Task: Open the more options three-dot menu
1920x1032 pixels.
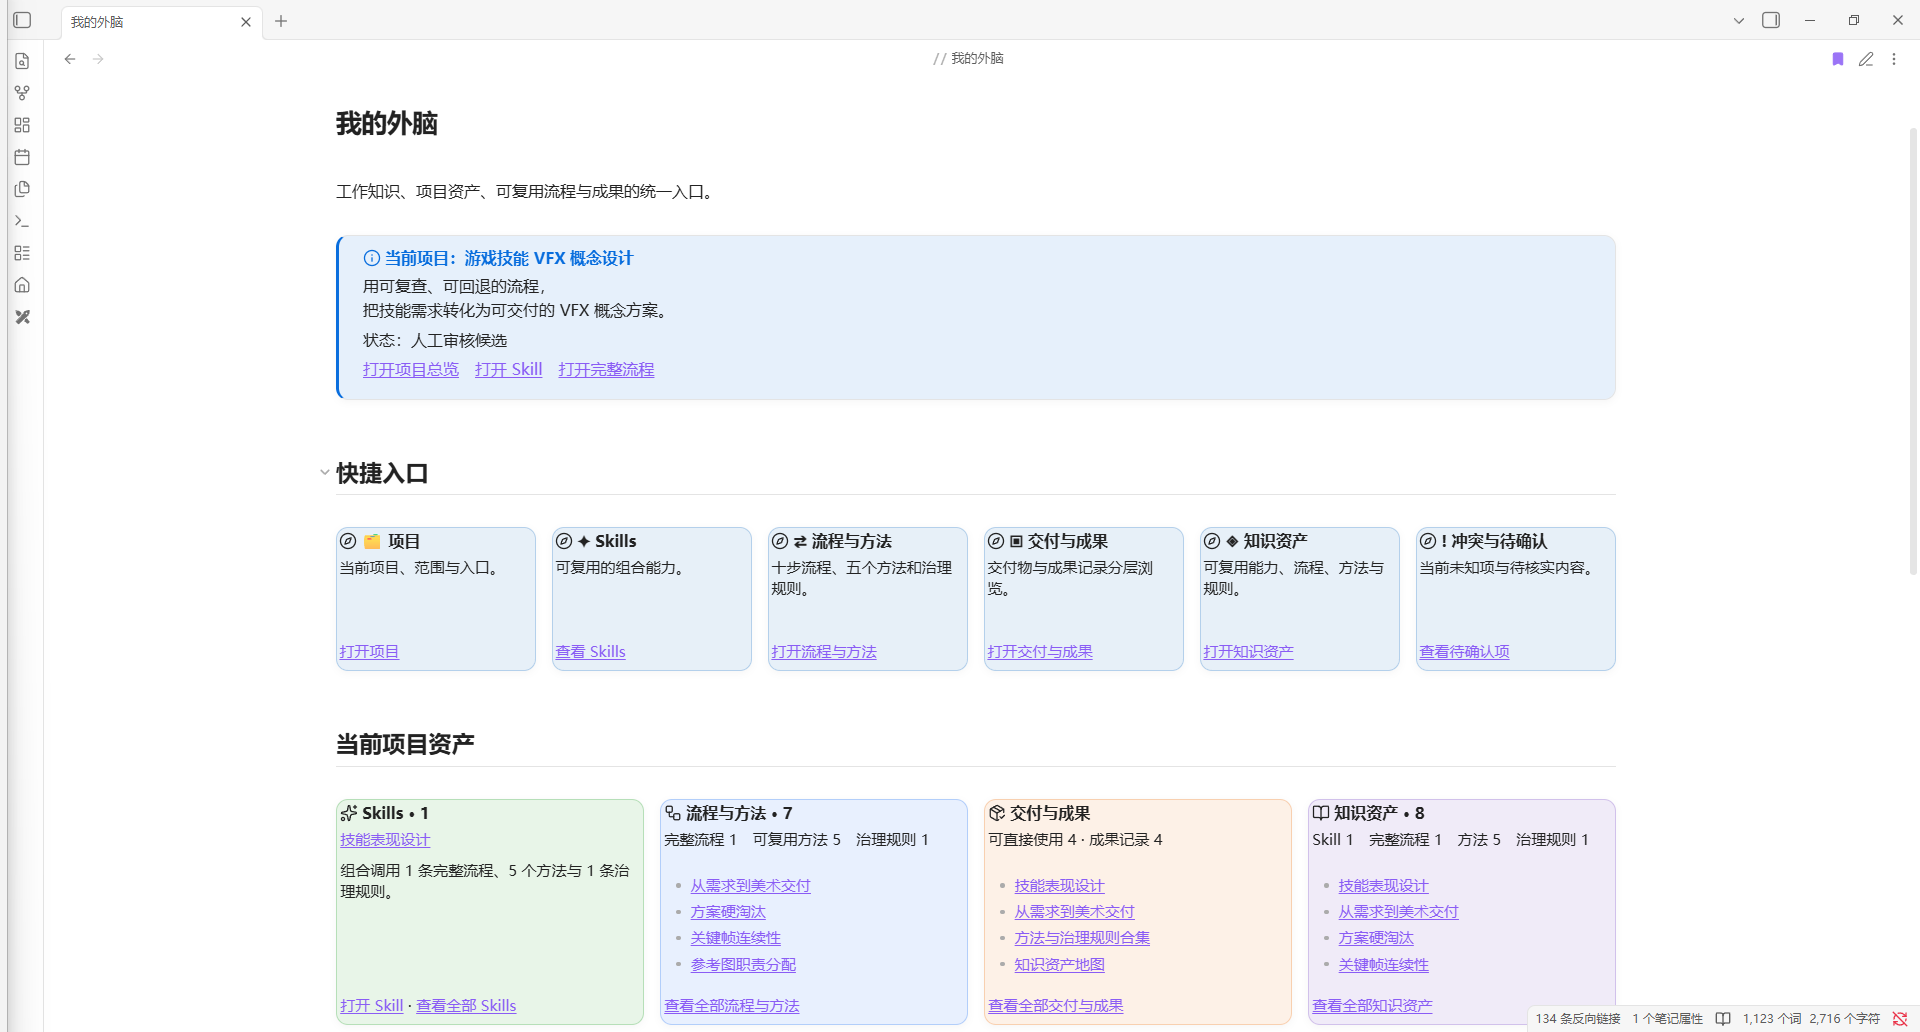Action: pos(1894,59)
